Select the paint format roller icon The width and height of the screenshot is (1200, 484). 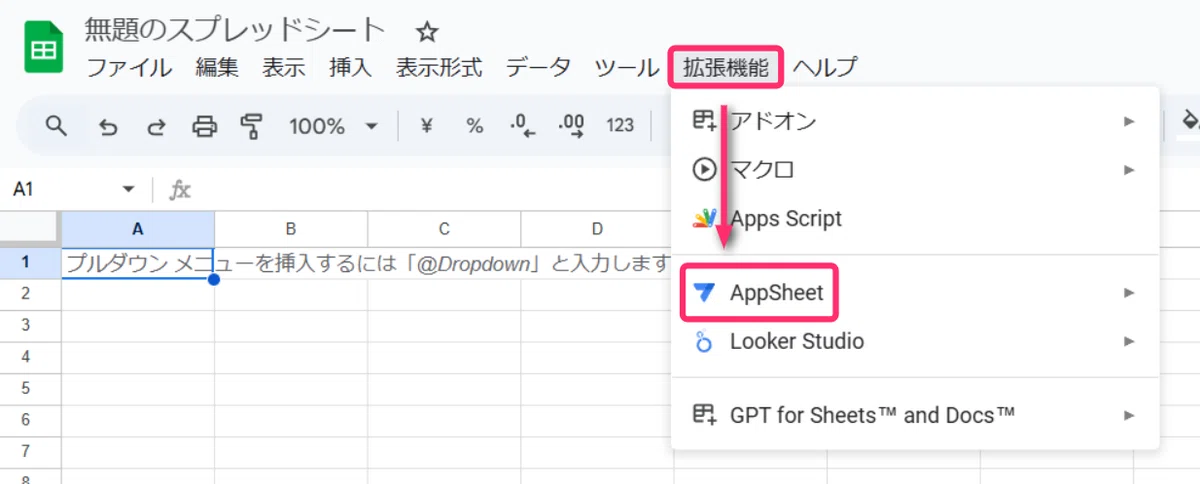(251, 126)
